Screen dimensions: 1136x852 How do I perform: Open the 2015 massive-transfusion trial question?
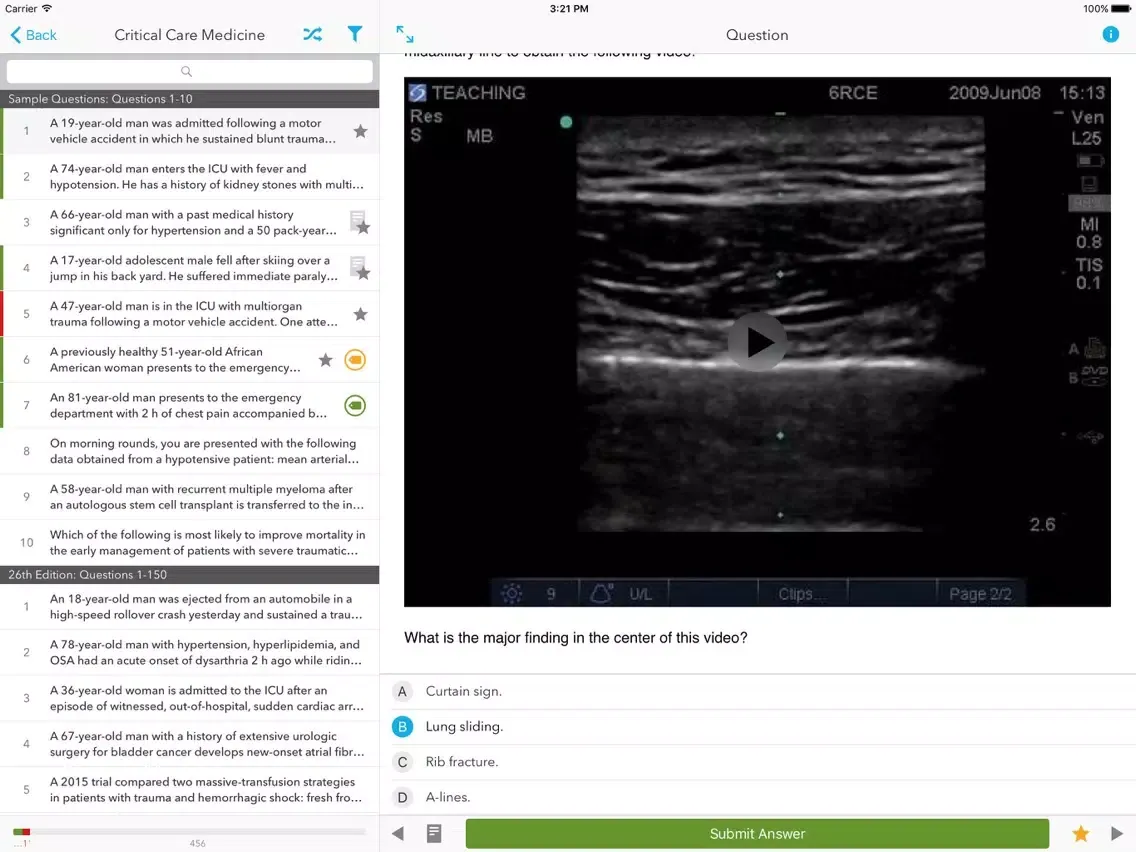(190, 790)
